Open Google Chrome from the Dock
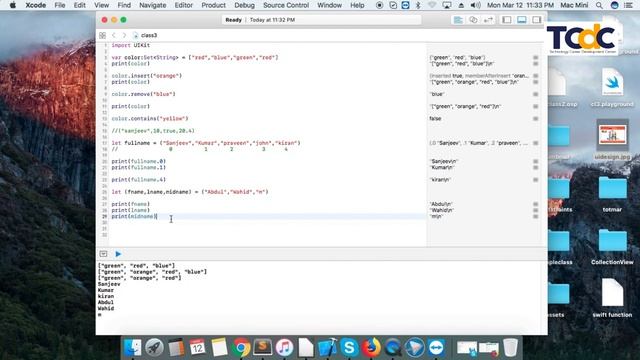Screen dimensions: 640x360 241,348
